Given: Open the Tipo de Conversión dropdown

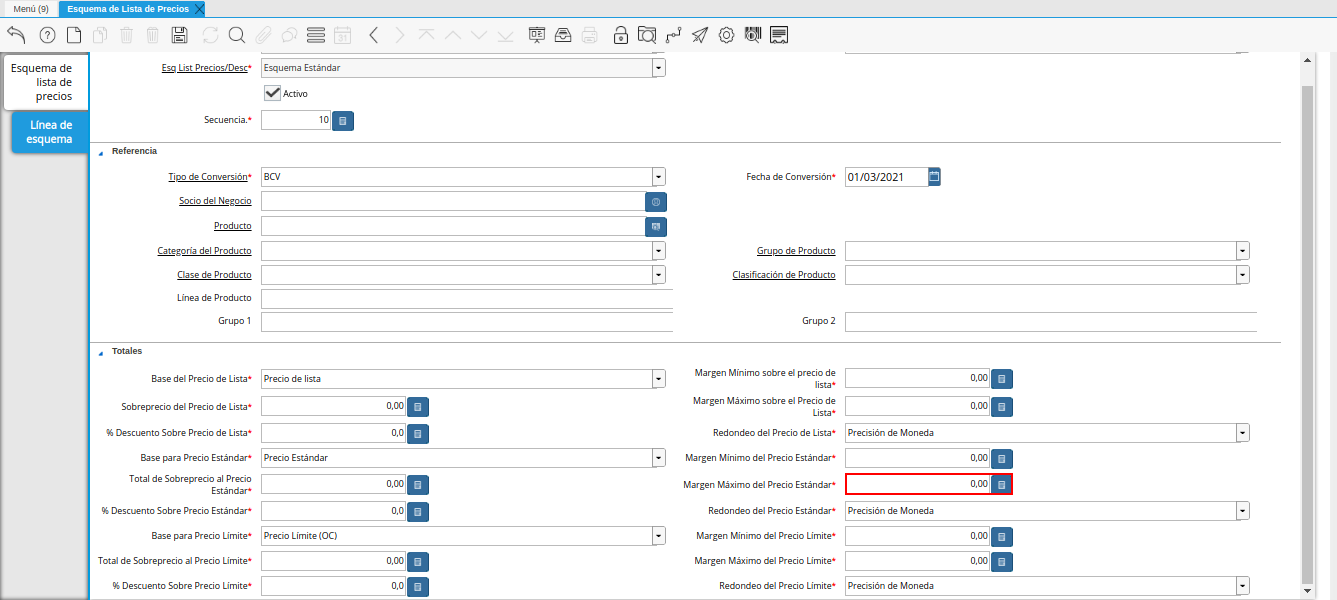Looking at the screenshot, I should point(658,177).
